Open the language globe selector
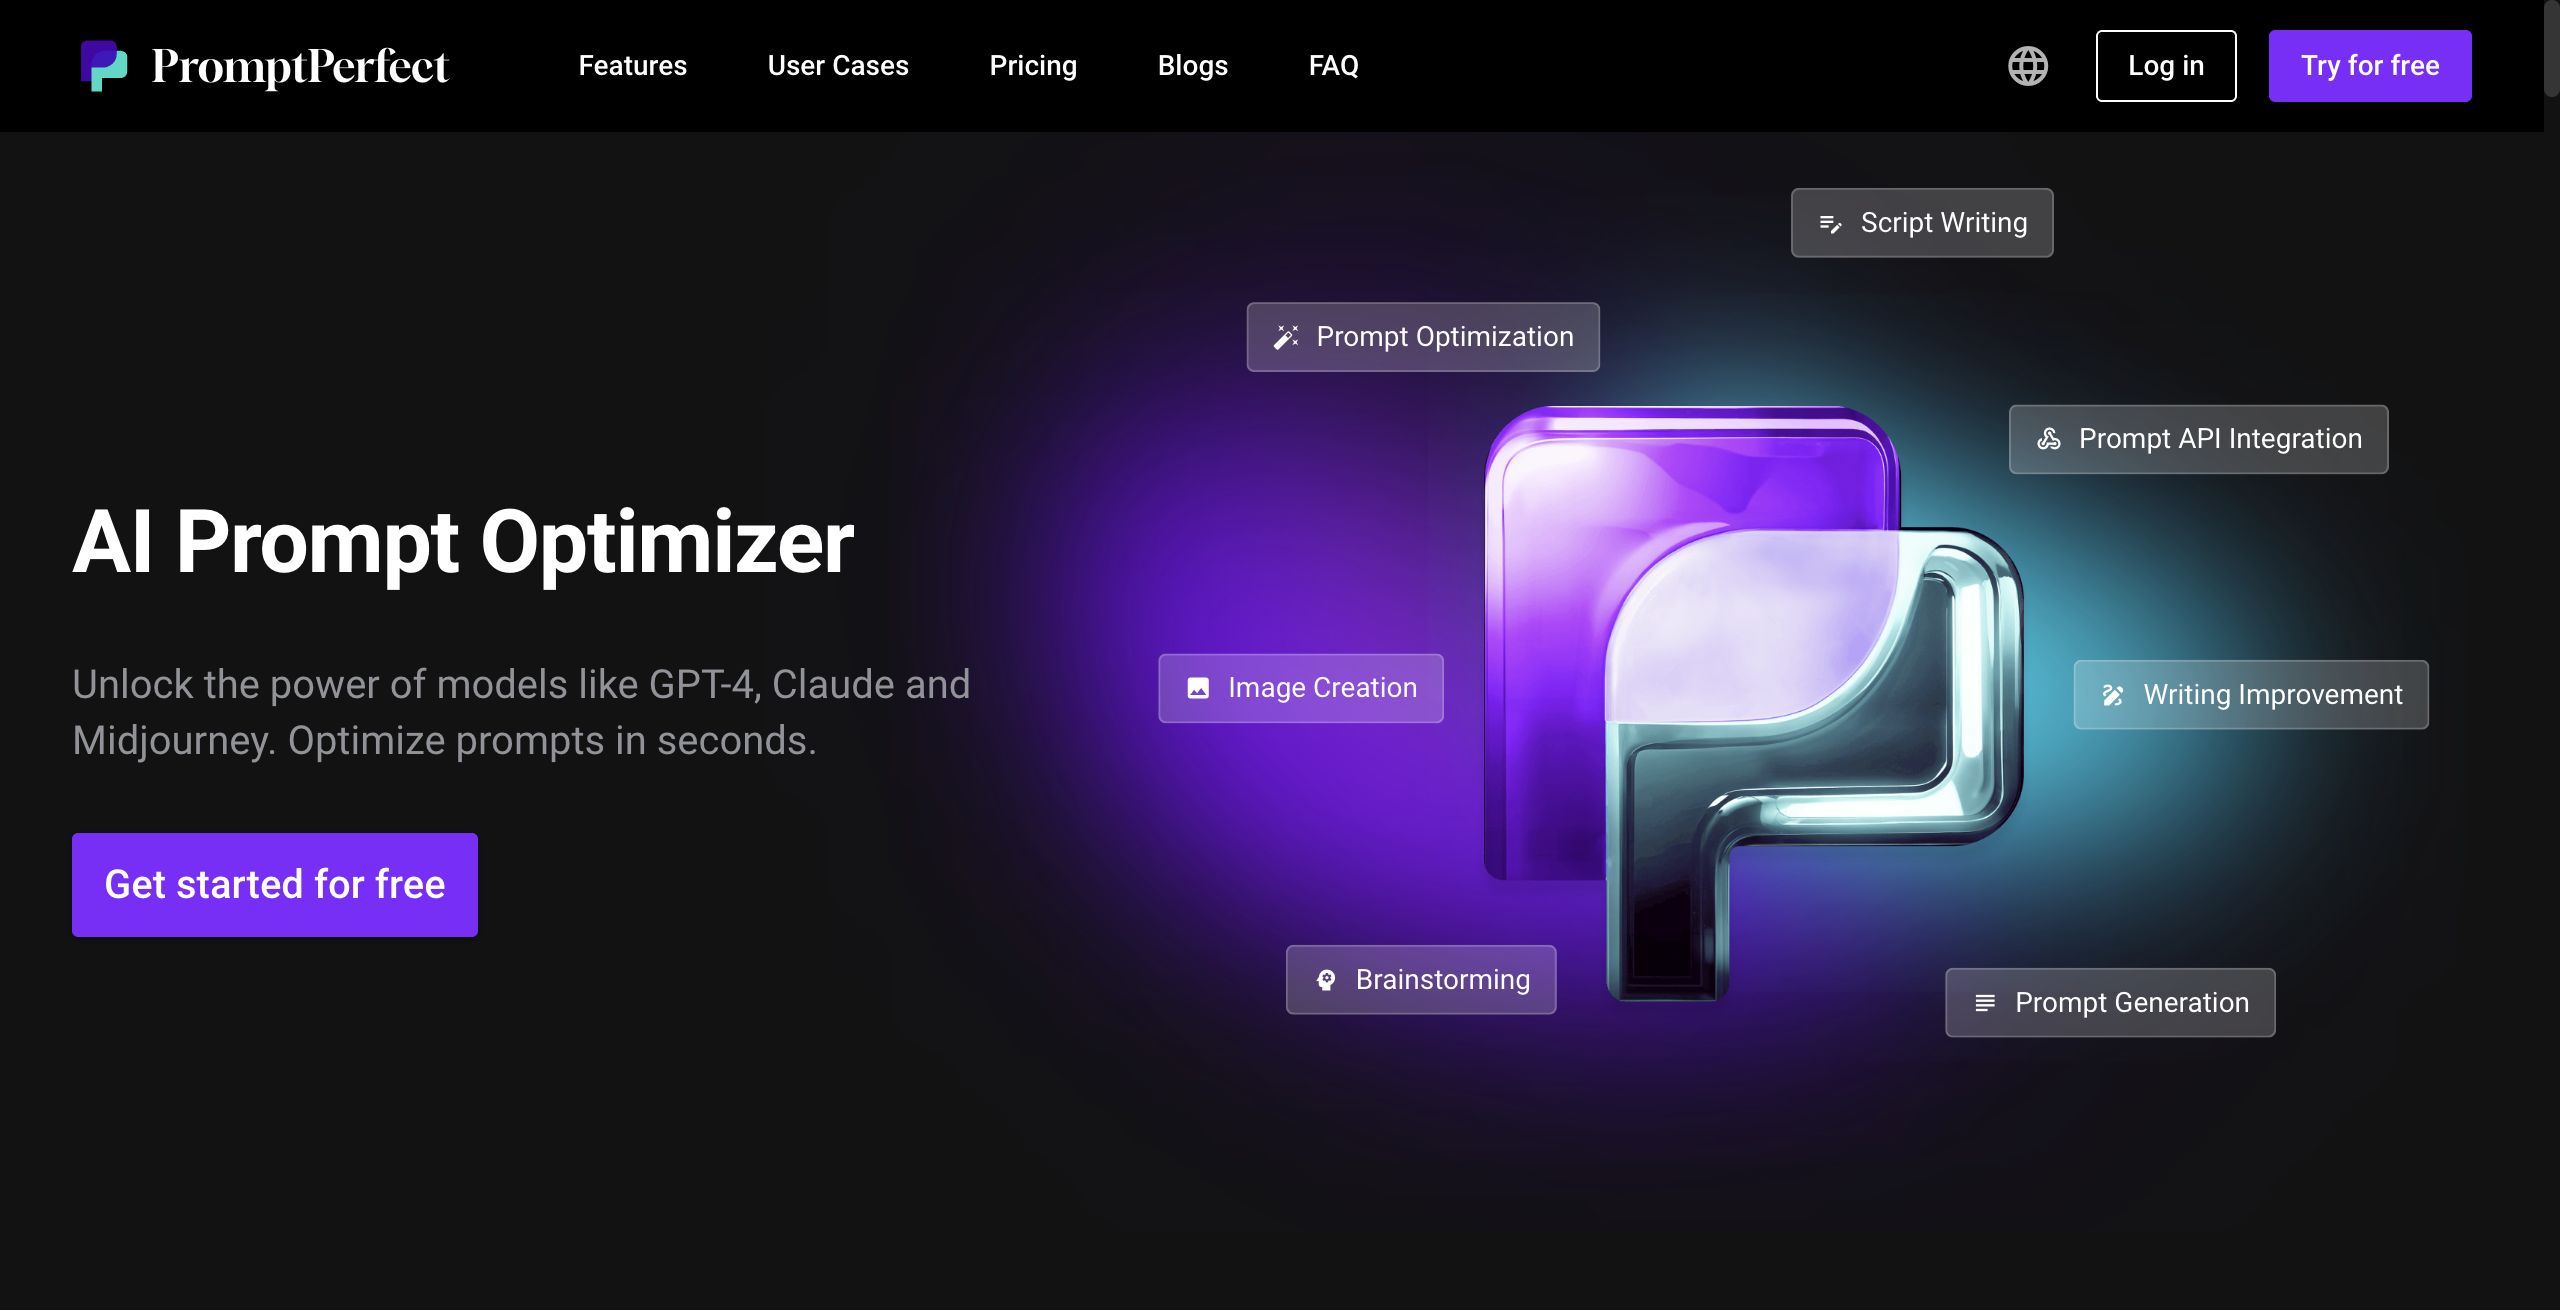Image resolution: width=2560 pixels, height=1310 pixels. point(2028,66)
